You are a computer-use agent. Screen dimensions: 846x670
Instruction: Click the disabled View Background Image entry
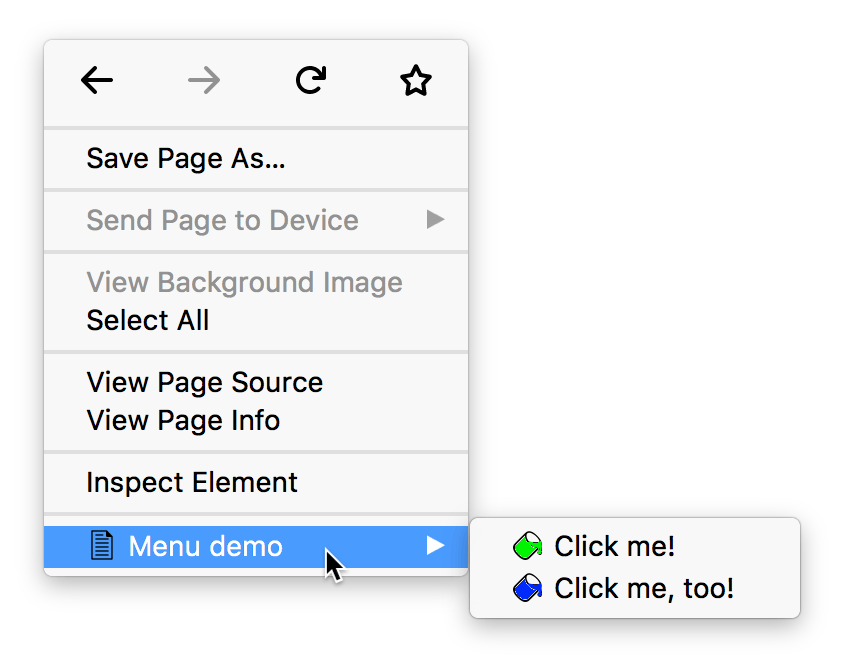pyautogui.click(x=244, y=283)
